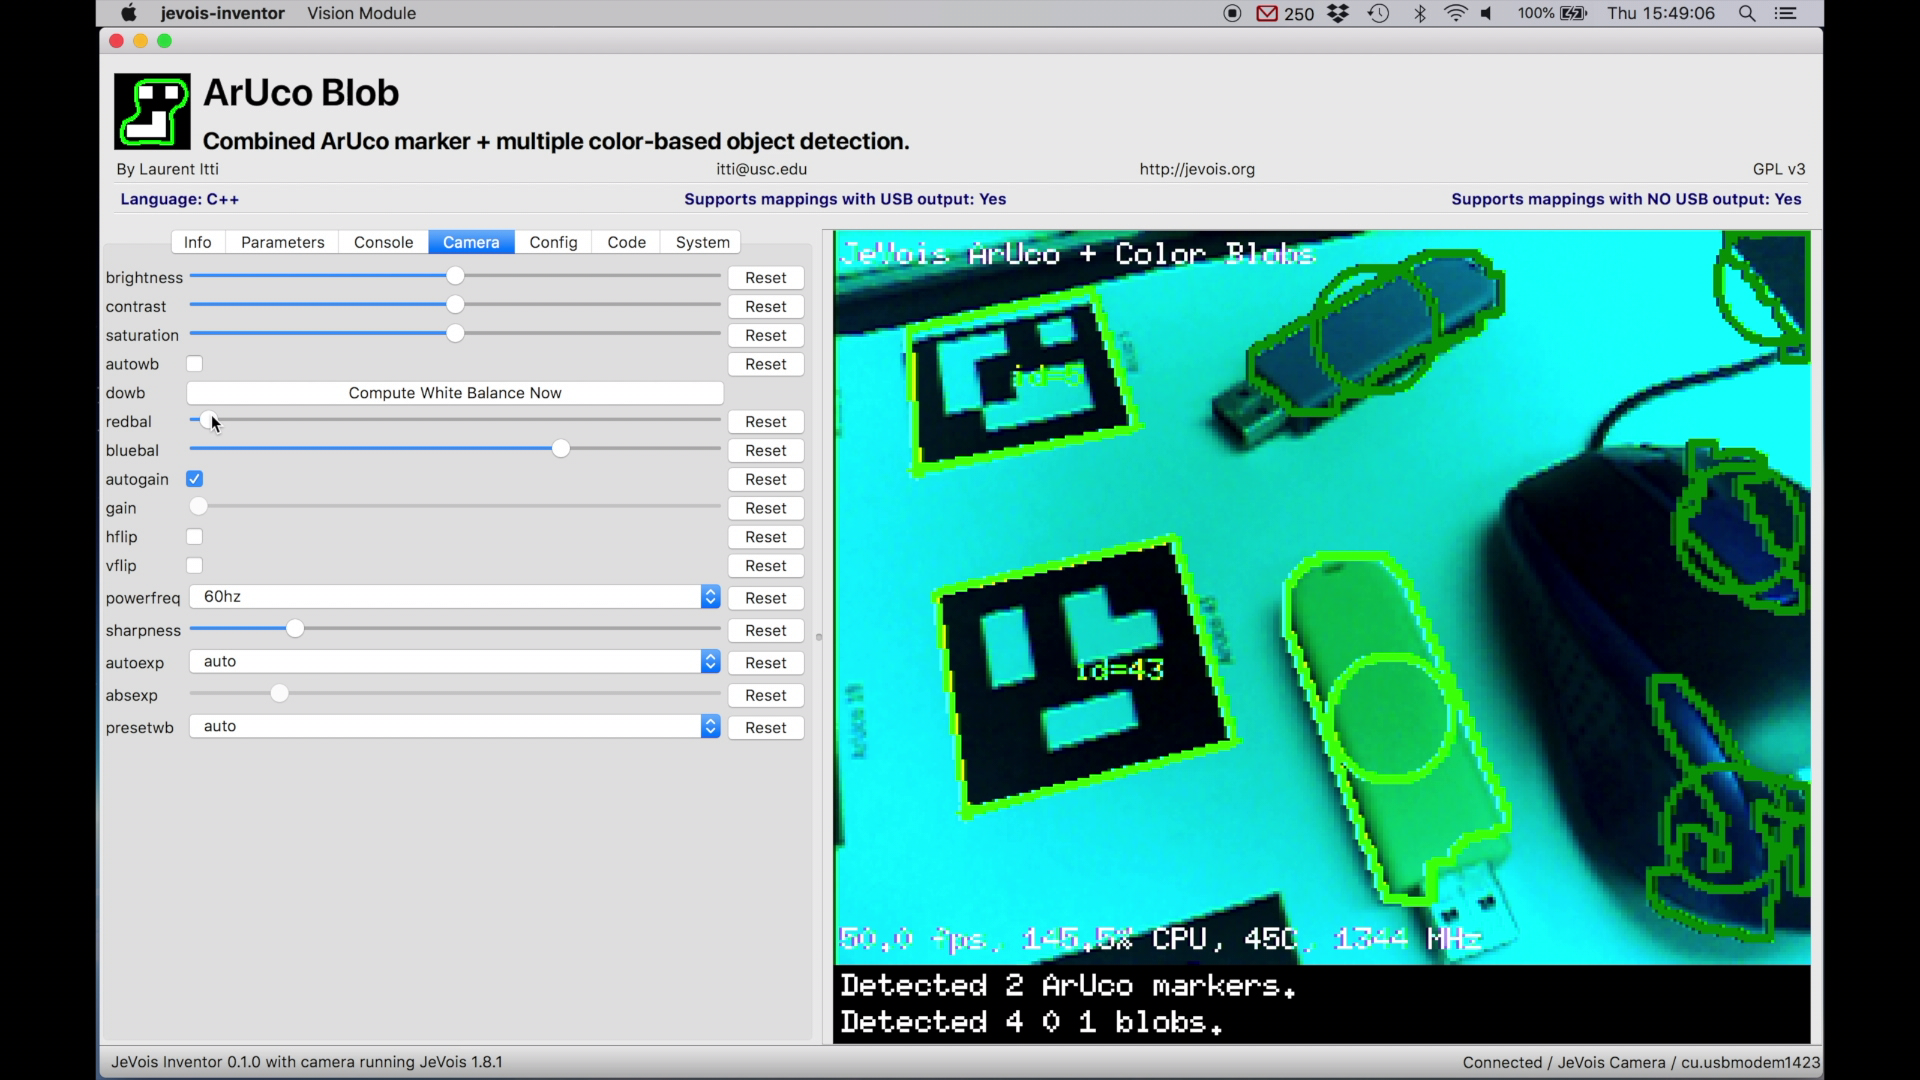This screenshot has height=1080, width=1920.
Task: Open the presetwb dropdown
Action: 455,727
